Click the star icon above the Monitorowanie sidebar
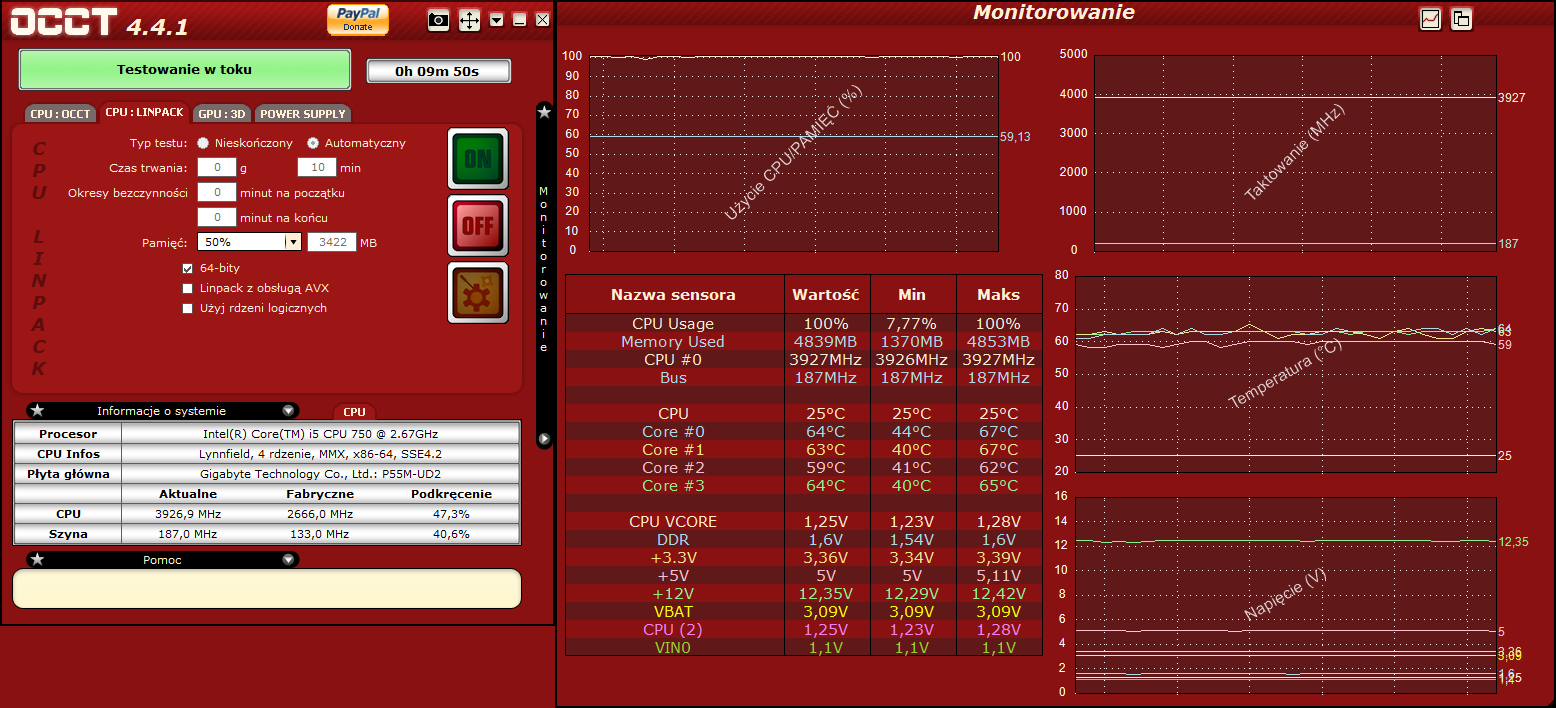1556x708 pixels. pos(544,112)
